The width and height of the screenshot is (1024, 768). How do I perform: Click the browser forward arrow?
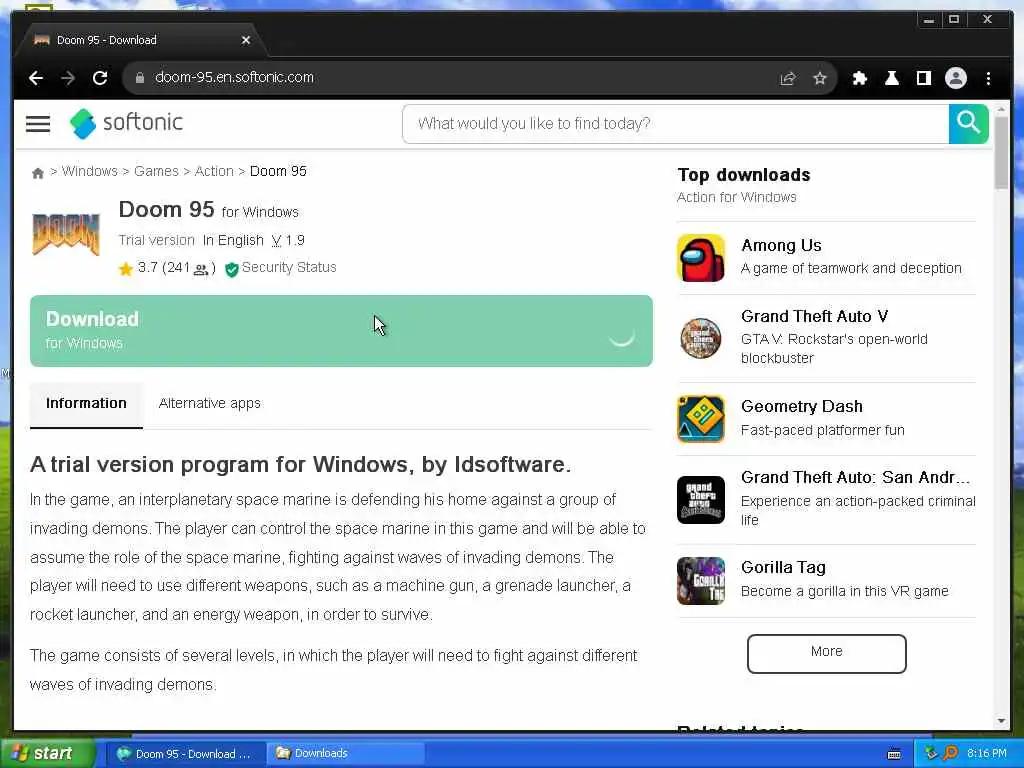[68, 78]
